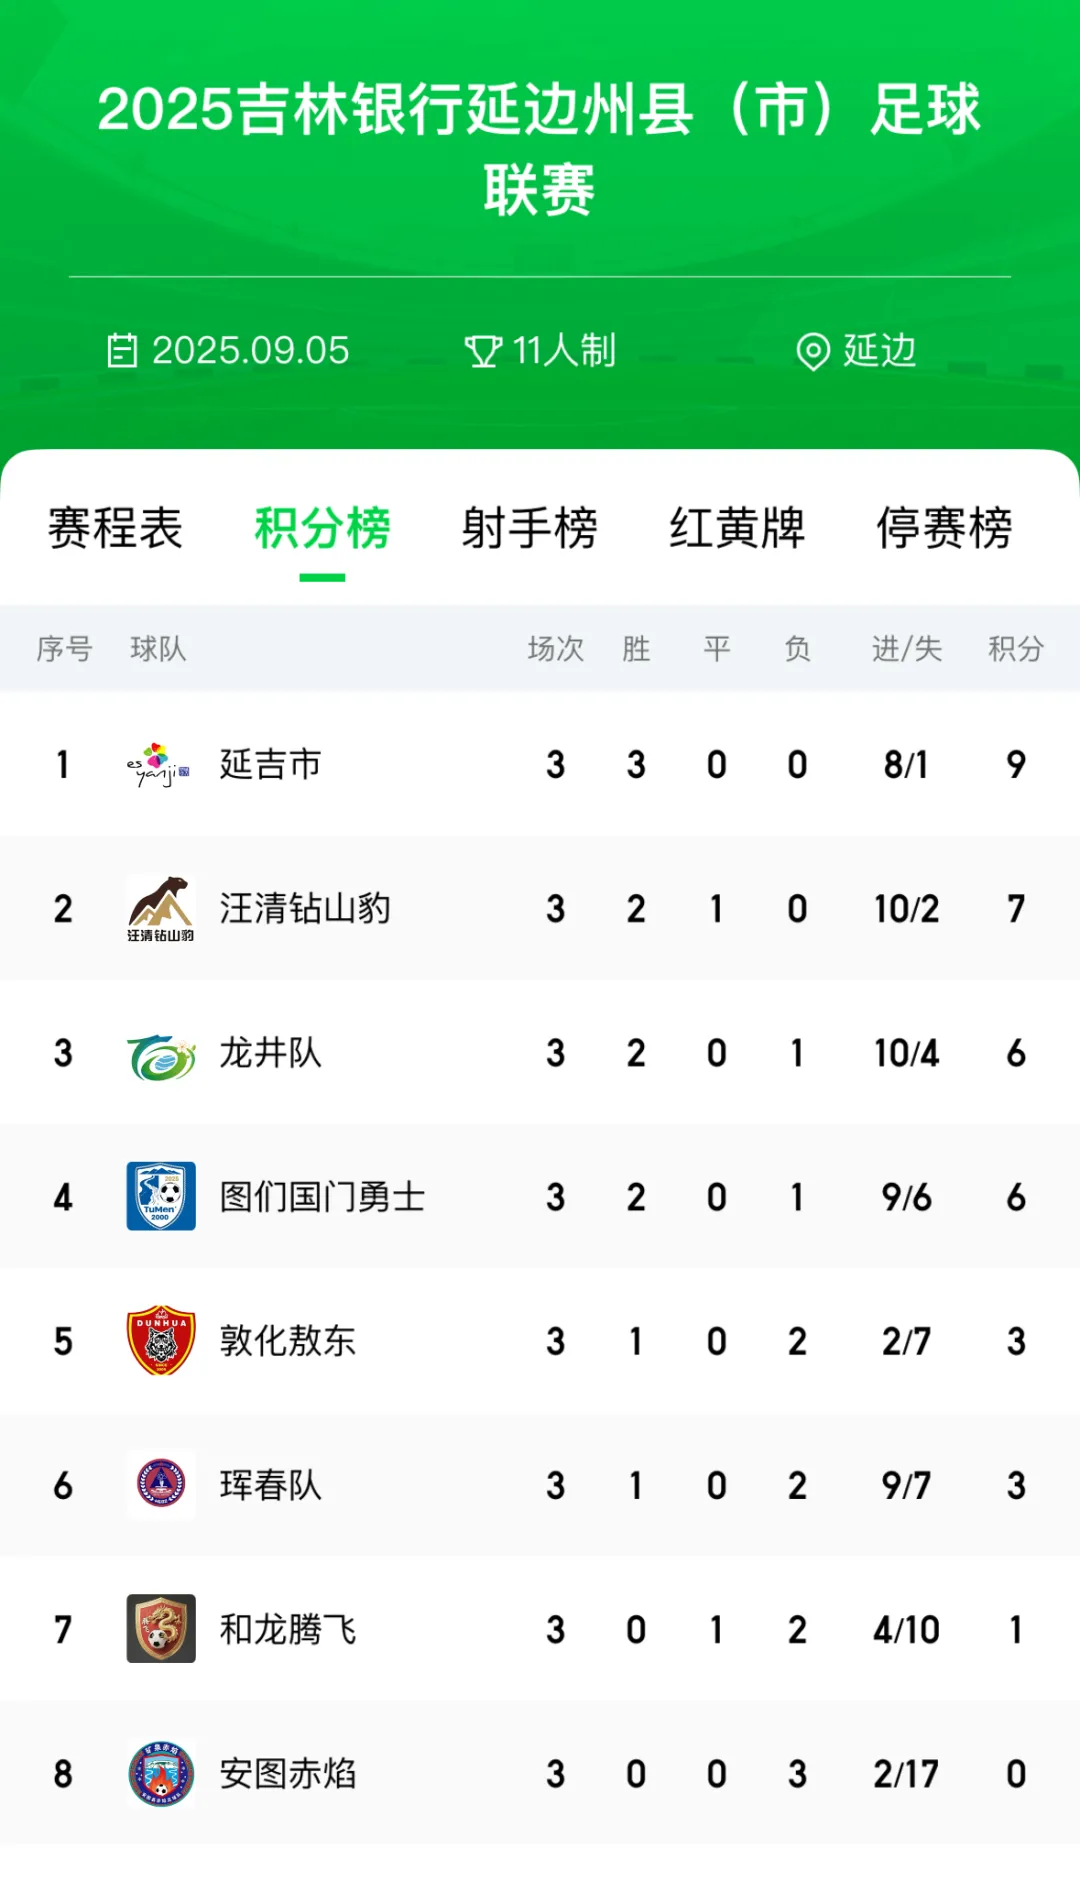Tap the 图们国门勇士 team name

(323, 1197)
